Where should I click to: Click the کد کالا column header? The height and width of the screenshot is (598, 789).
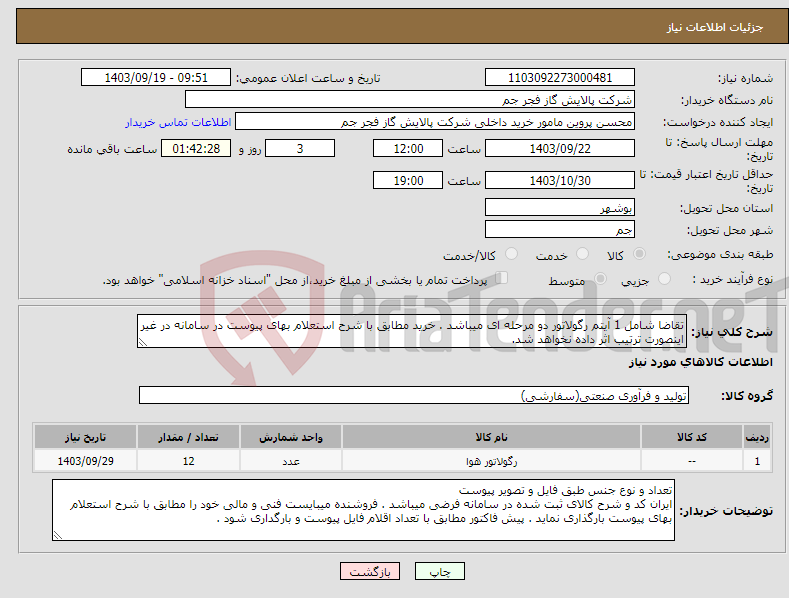click(692, 437)
